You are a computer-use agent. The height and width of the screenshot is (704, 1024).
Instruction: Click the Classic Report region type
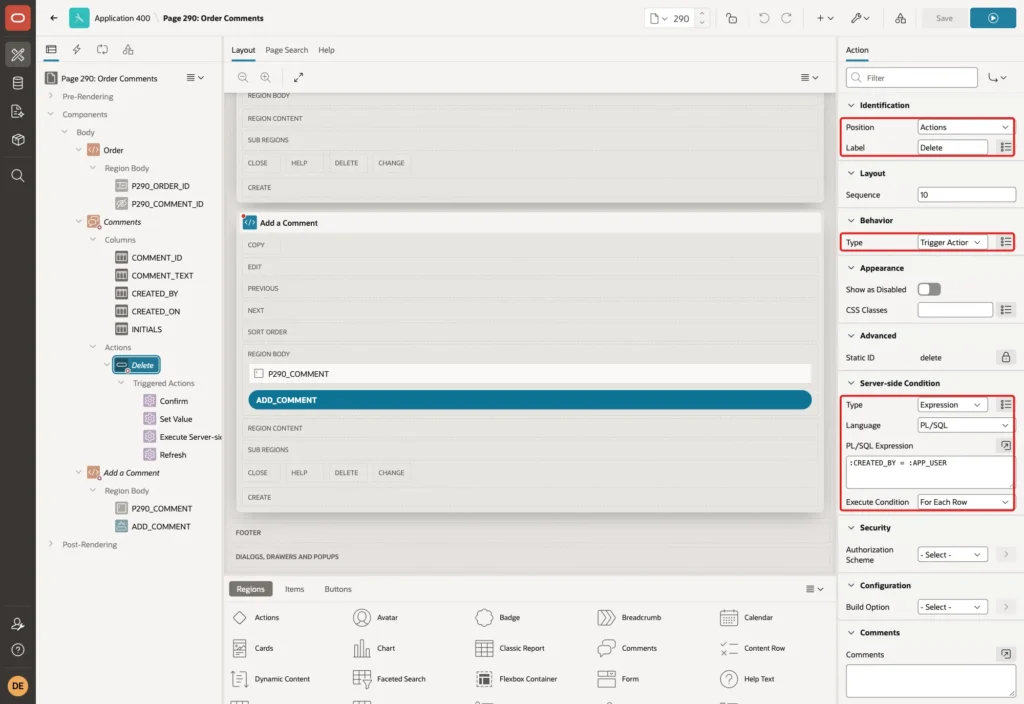coord(510,648)
